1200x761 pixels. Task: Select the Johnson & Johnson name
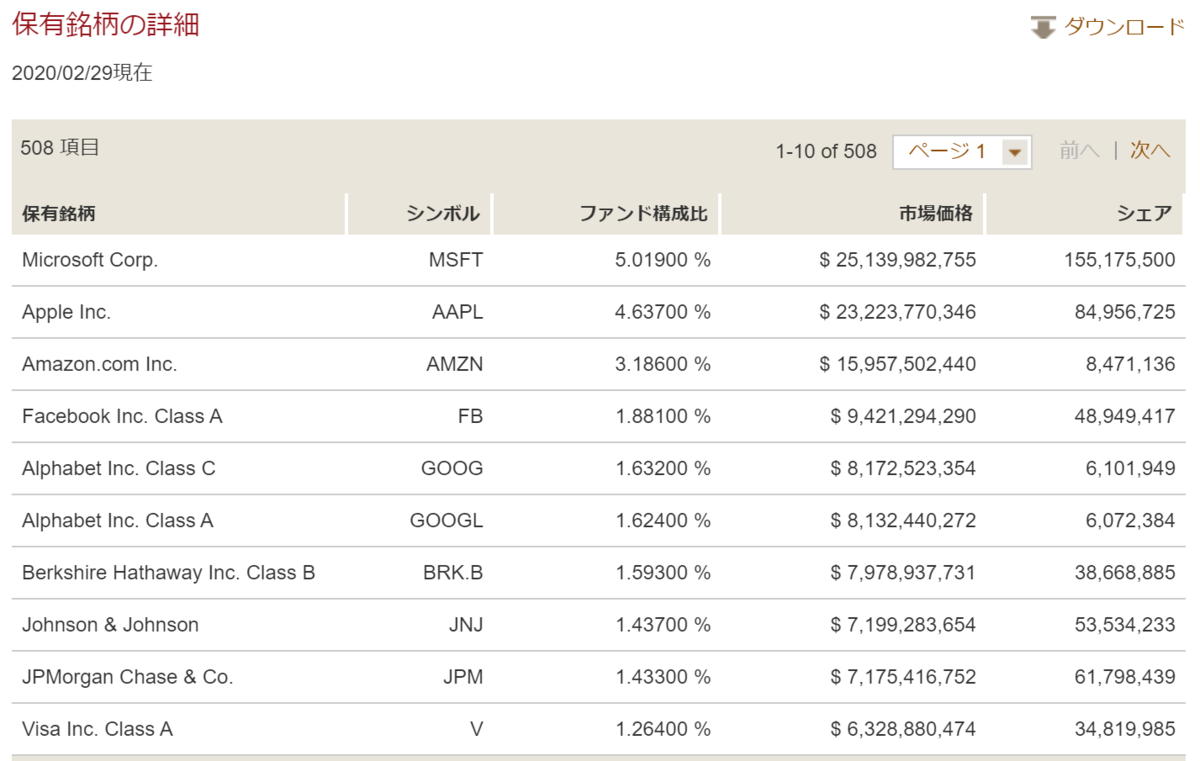(x=110, y=625)
